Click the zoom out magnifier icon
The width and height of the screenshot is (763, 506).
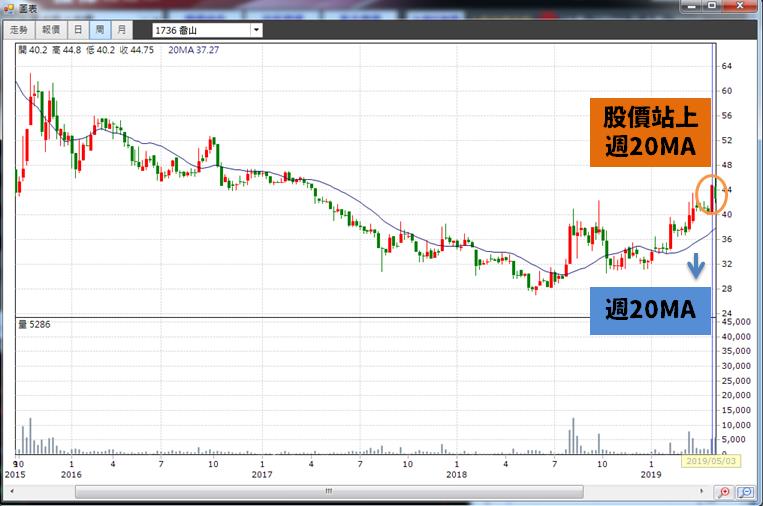pos(745,492)
